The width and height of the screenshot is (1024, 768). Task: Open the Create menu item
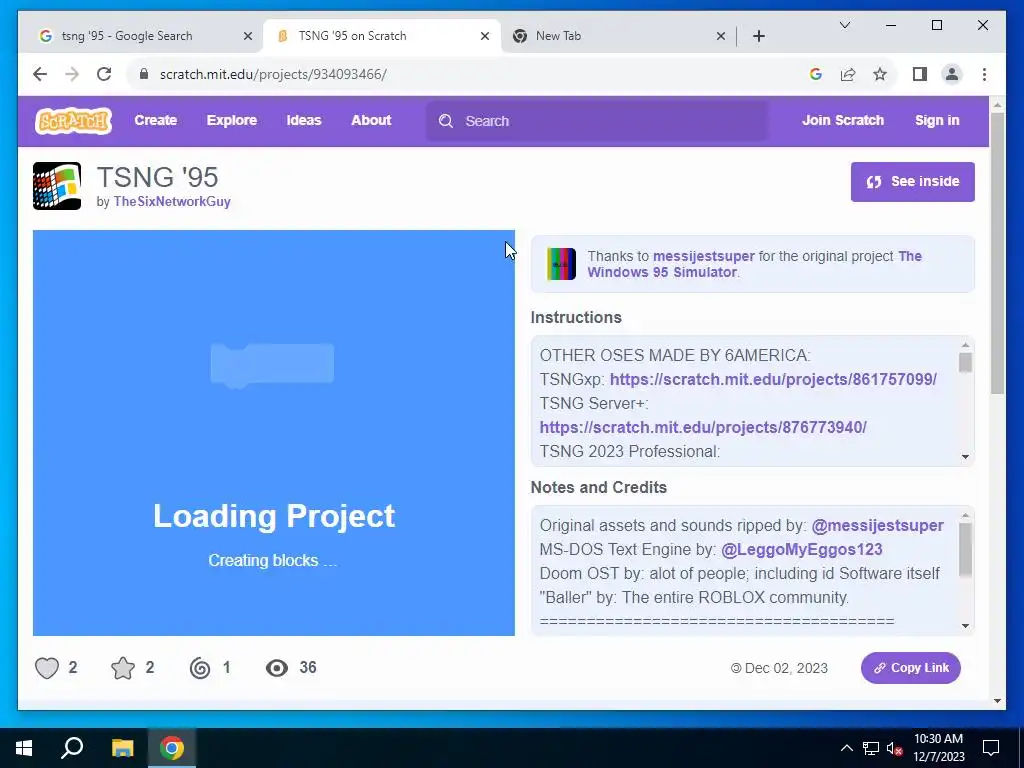pos(155,121)
